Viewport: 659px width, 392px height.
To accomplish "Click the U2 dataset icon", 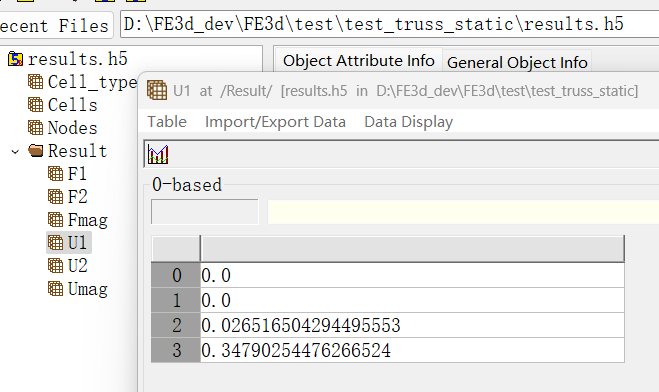I will [55, 266].
